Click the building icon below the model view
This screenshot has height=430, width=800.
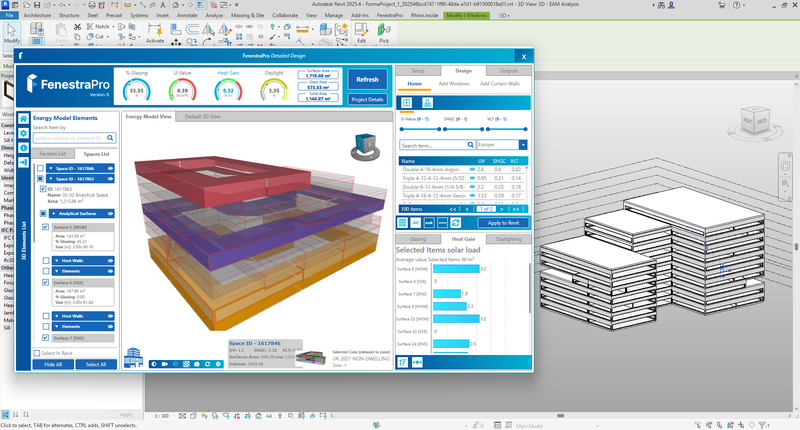[x=133, y=358]
